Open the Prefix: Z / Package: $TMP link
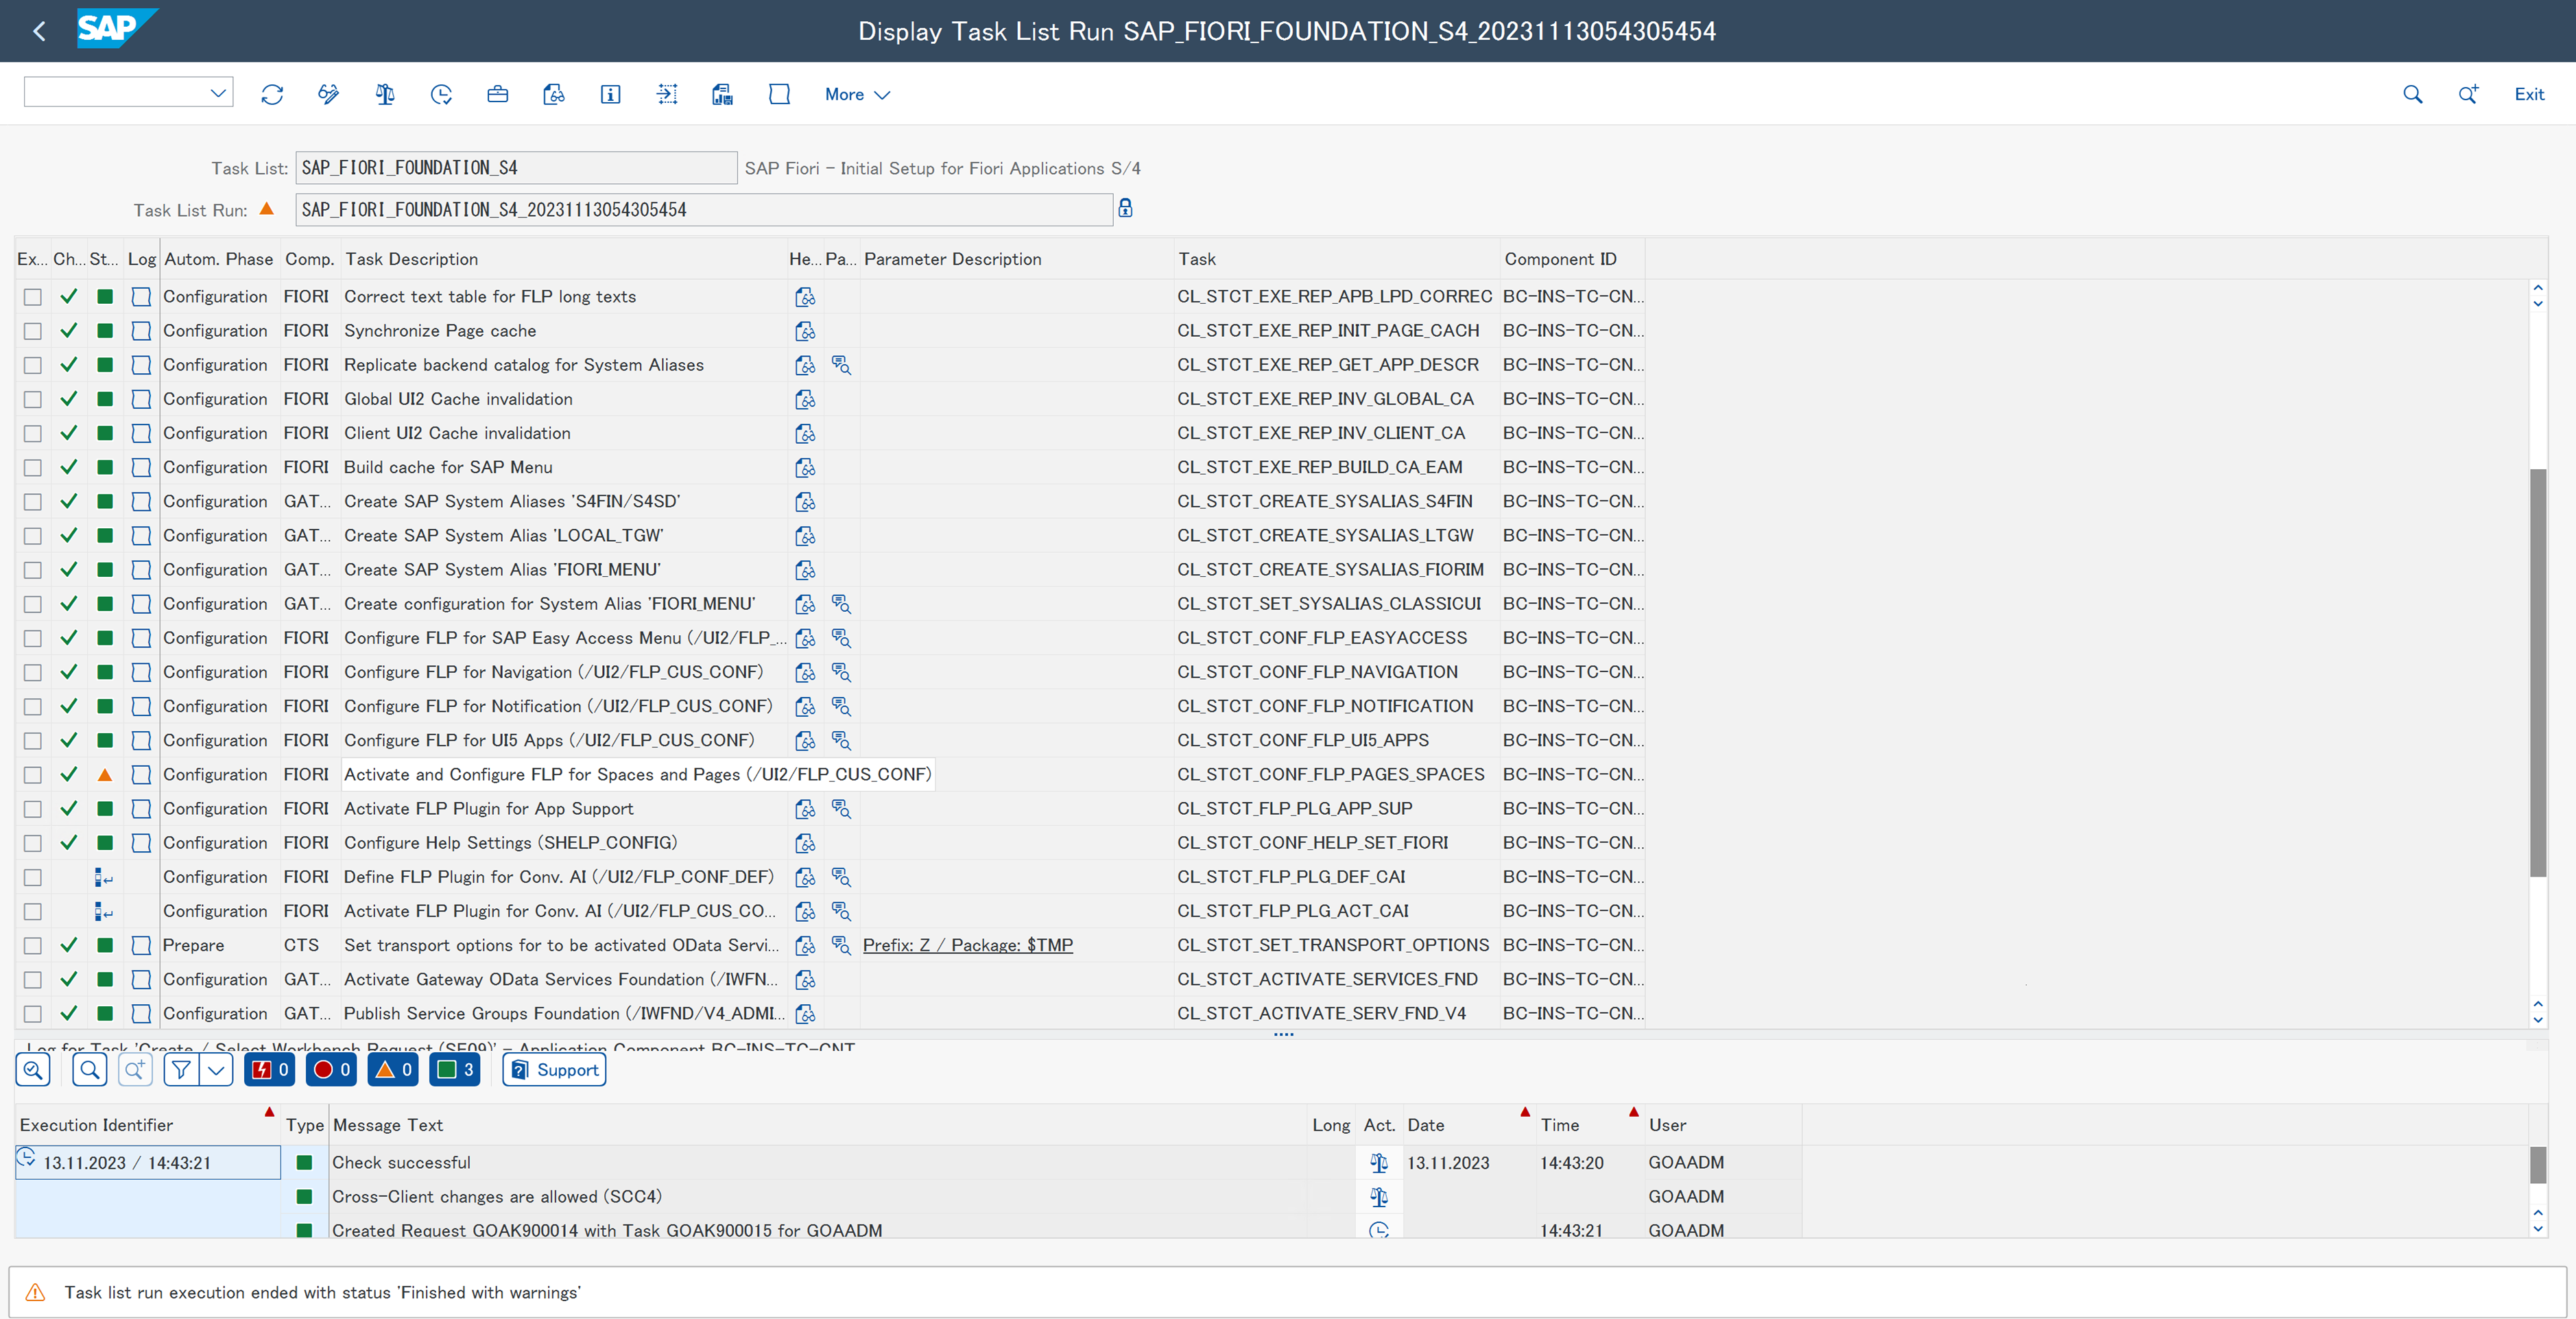This screenshot has height=1319, width=2576. [x=967, y=945]
